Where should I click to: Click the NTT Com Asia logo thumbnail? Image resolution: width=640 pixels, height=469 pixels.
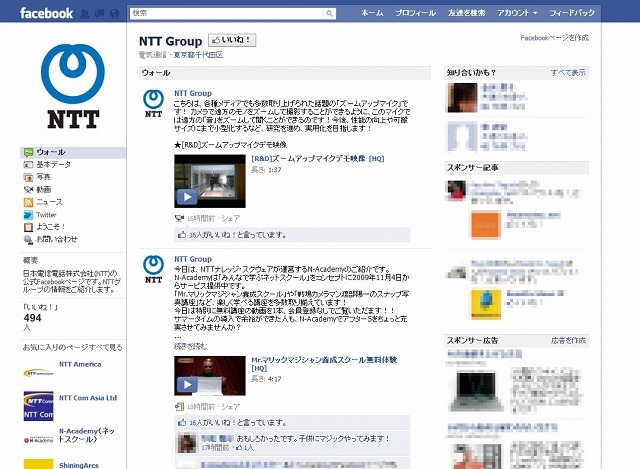(x=38, y=406)
